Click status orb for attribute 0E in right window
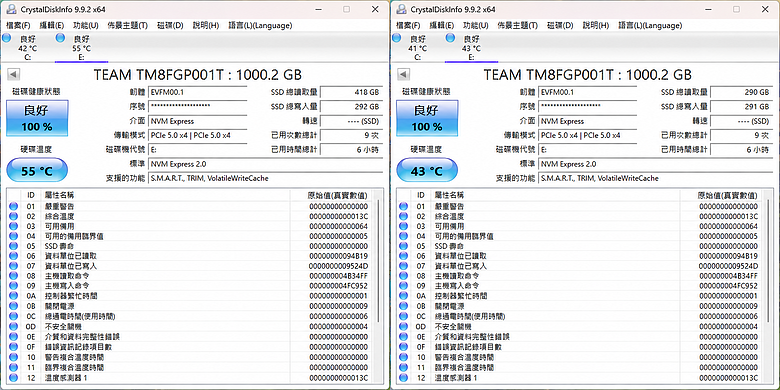Viewport: 780px width, 390px height. [403, 337]
